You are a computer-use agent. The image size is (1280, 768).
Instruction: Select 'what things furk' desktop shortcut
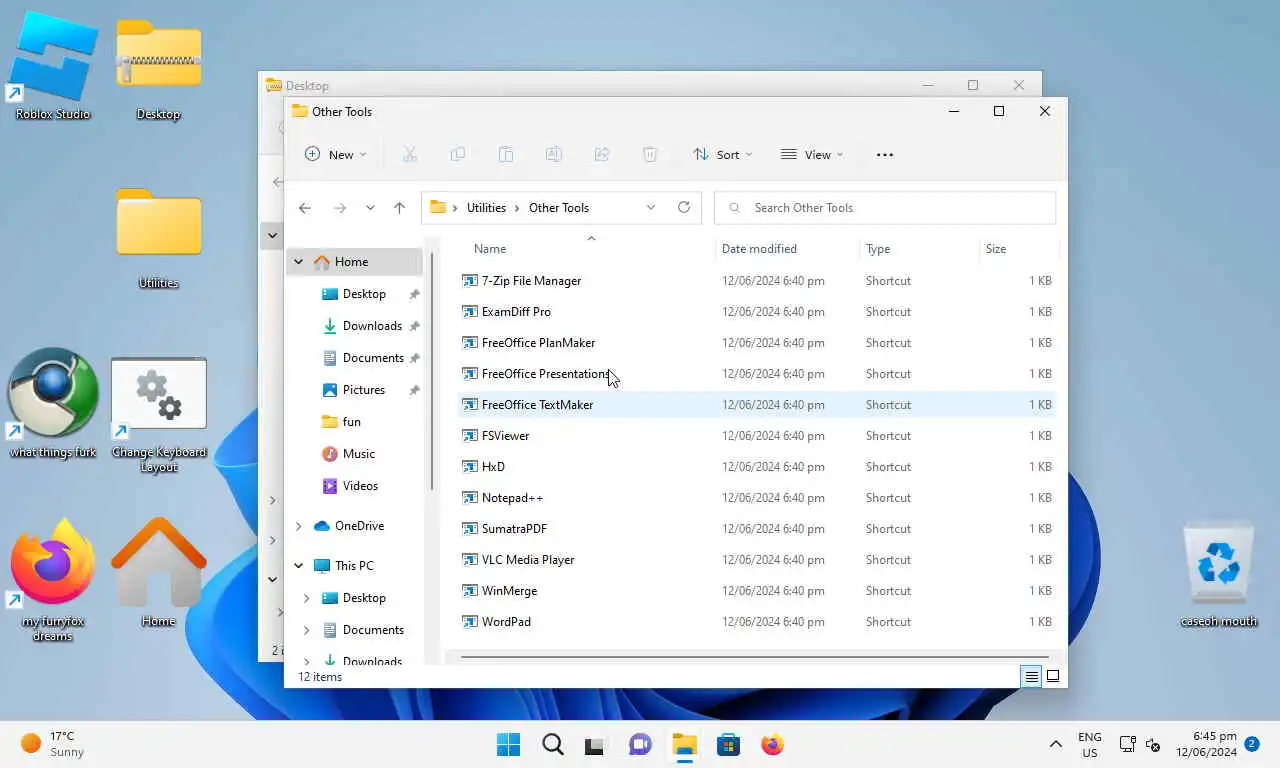coord(53,402)
